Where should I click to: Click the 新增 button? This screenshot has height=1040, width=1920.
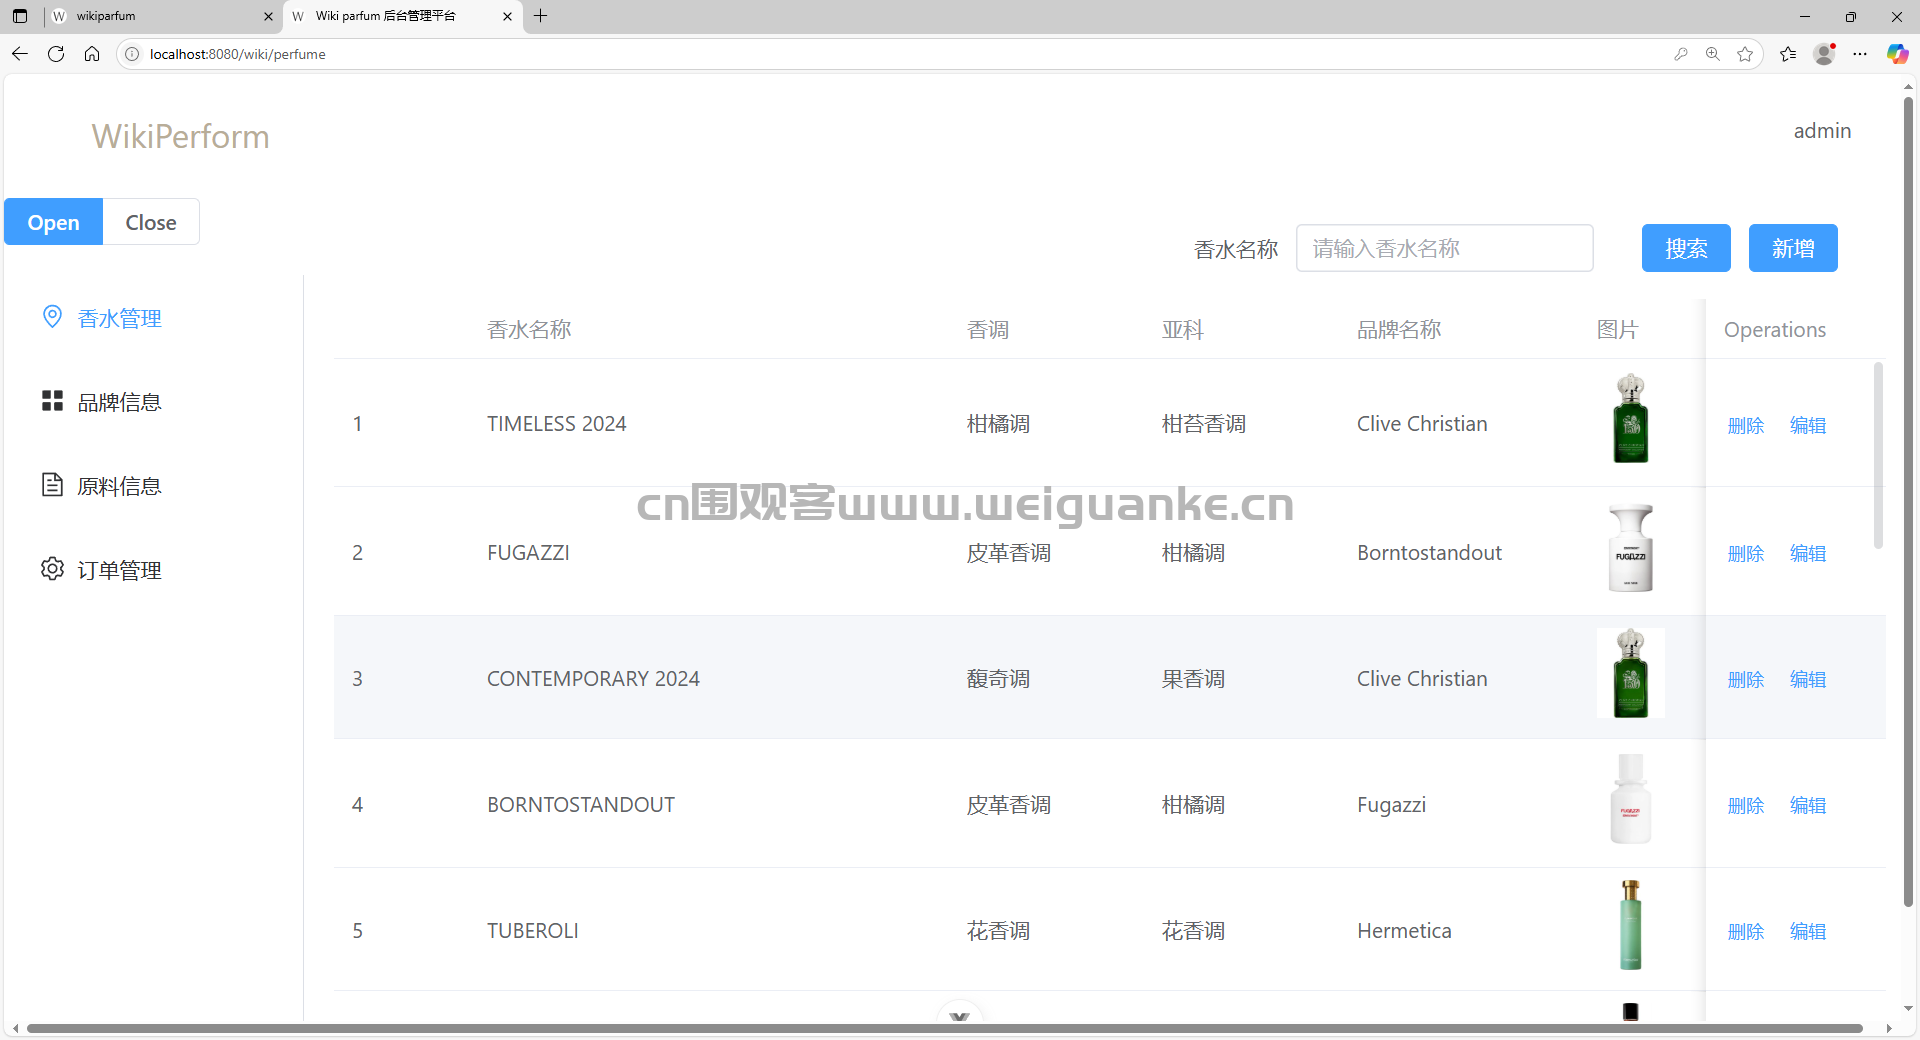click(x=1793, y=248)
